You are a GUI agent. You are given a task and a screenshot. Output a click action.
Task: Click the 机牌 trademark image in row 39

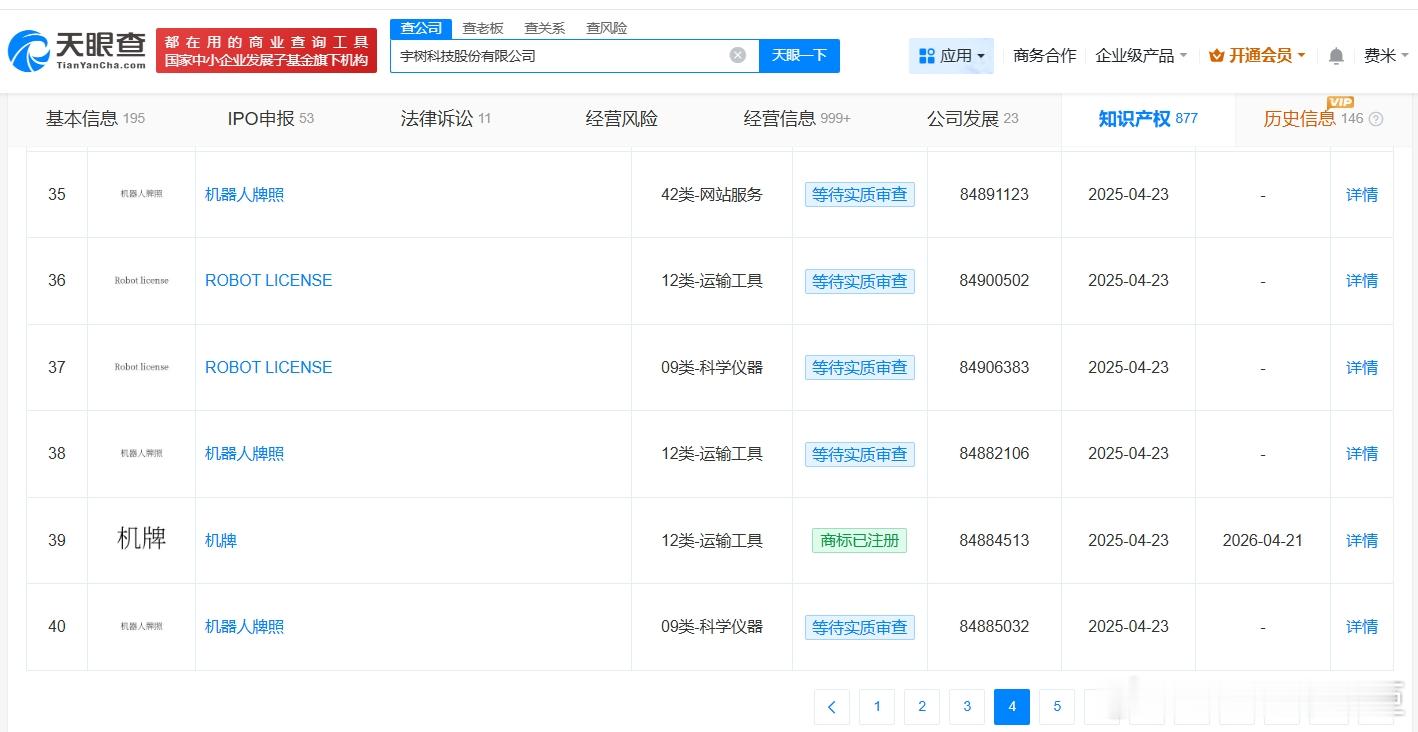[x=141, y=539]
